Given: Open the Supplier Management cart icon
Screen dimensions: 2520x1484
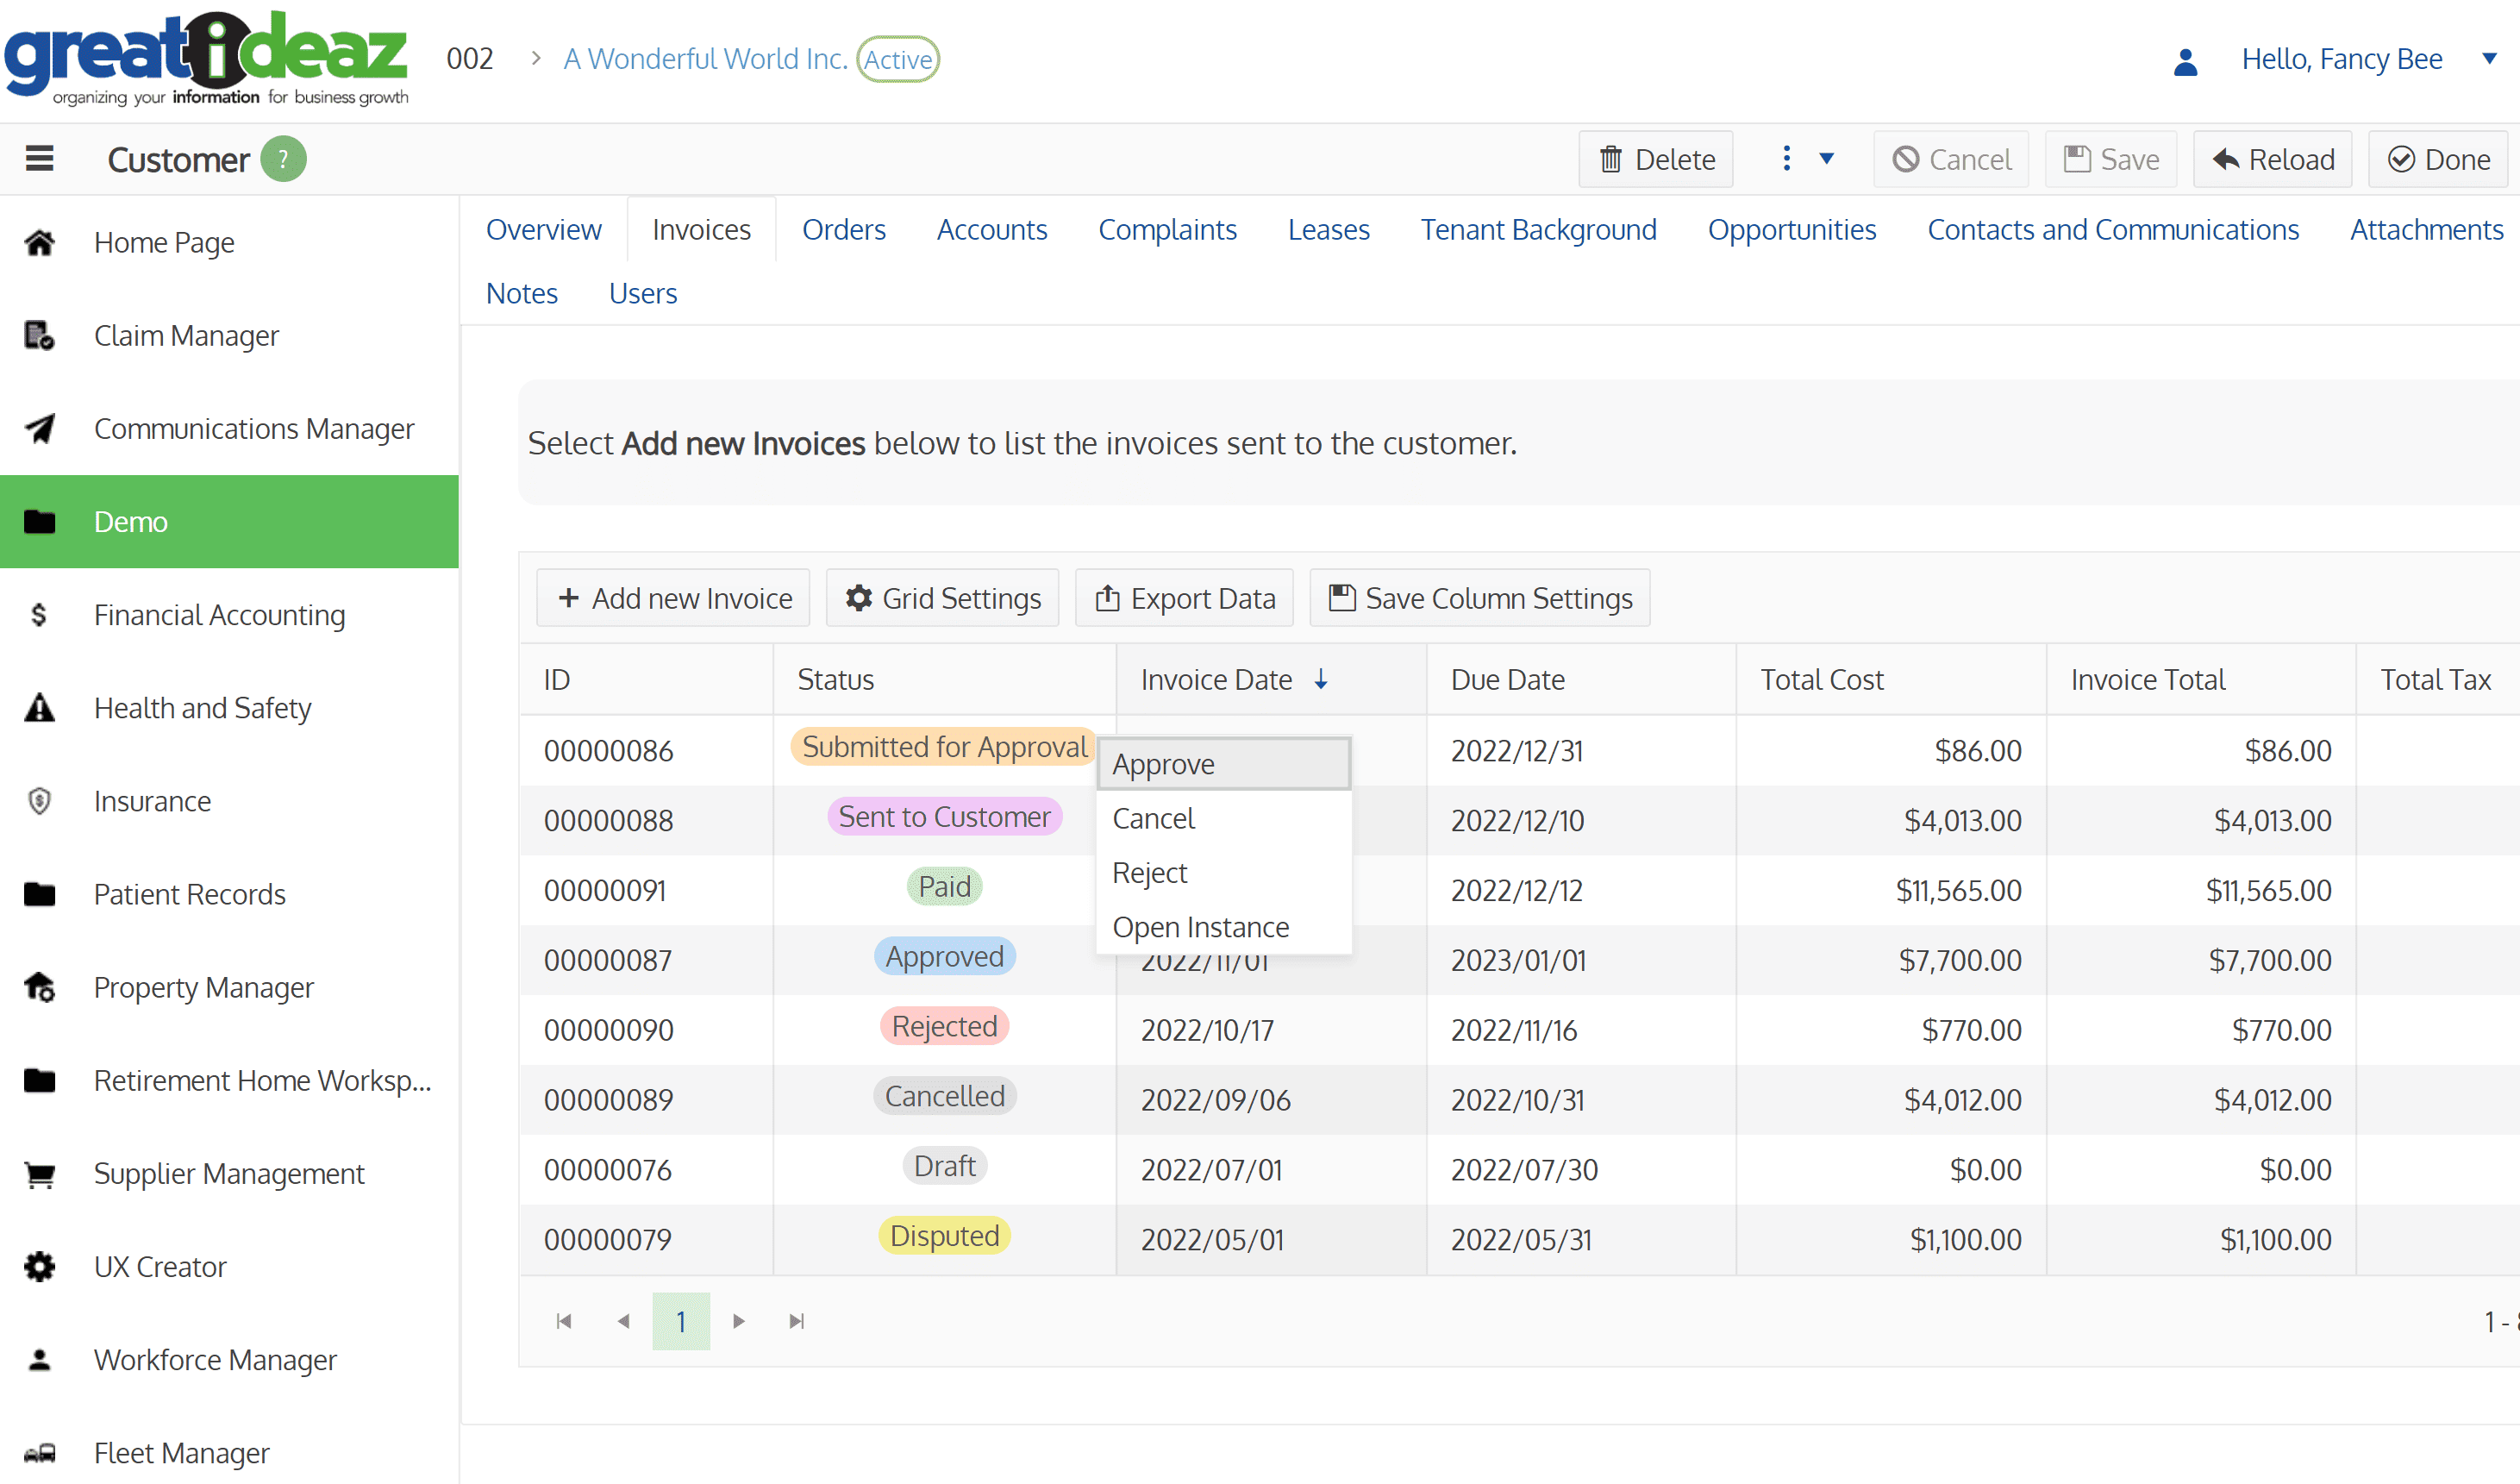Looking at the screenshot, I should 39,1174.
